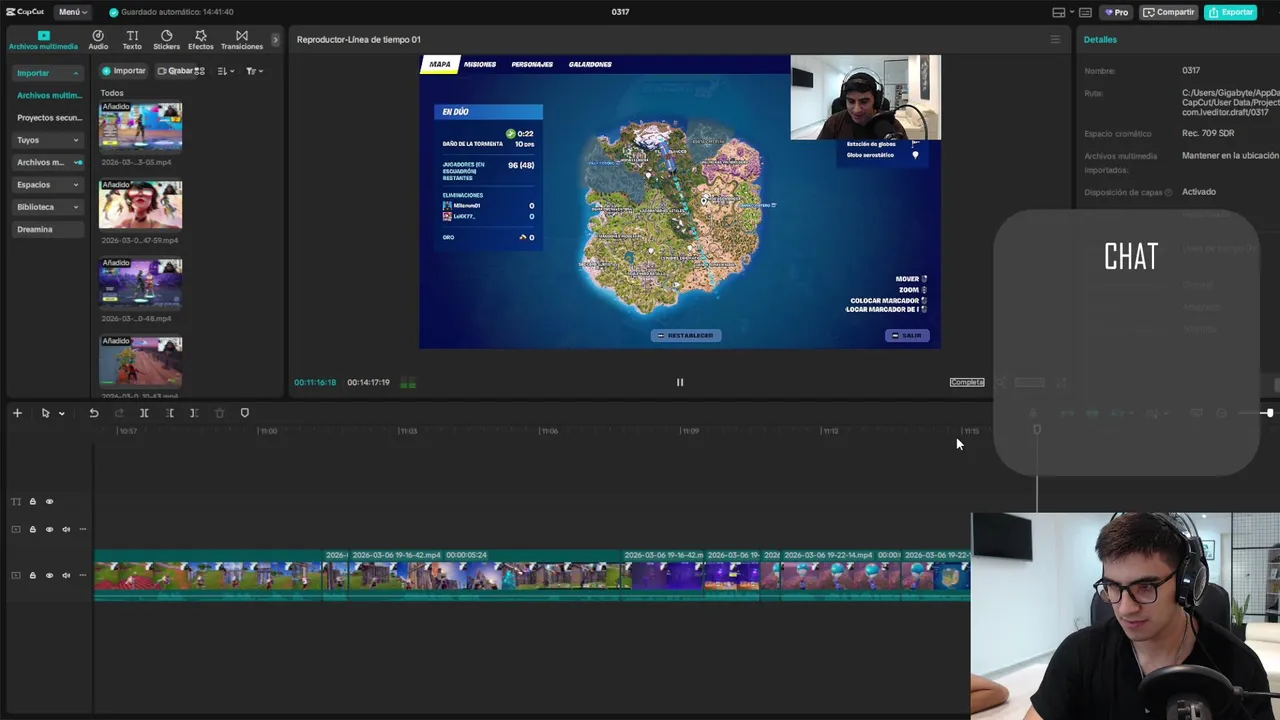Switch to the Detalles tab
Screen dimensions: 1280x720
pyautogui.click(x=1100, y=40)
